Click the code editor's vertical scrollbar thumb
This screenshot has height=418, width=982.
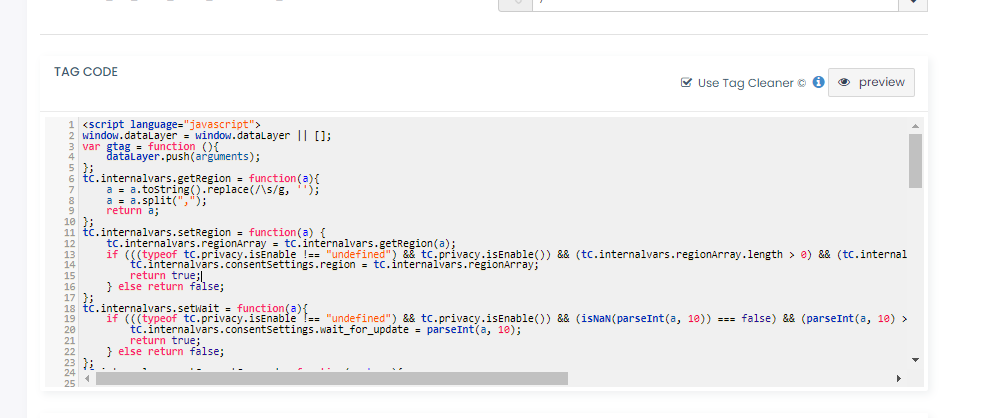(915, 160)
